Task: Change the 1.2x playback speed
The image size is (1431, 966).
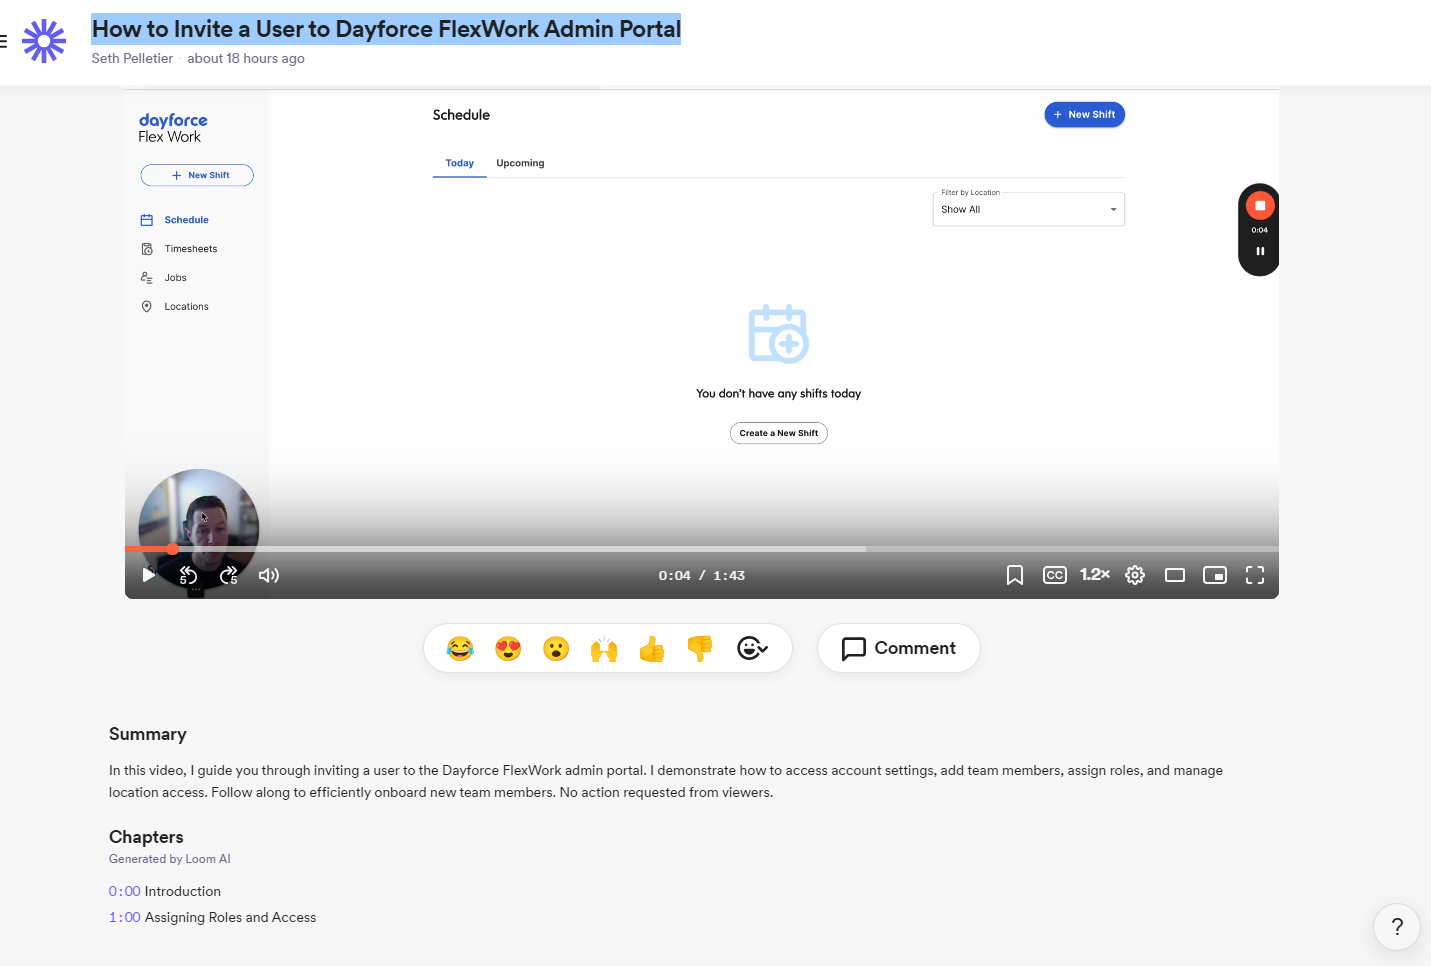Action: (1095, 574)
